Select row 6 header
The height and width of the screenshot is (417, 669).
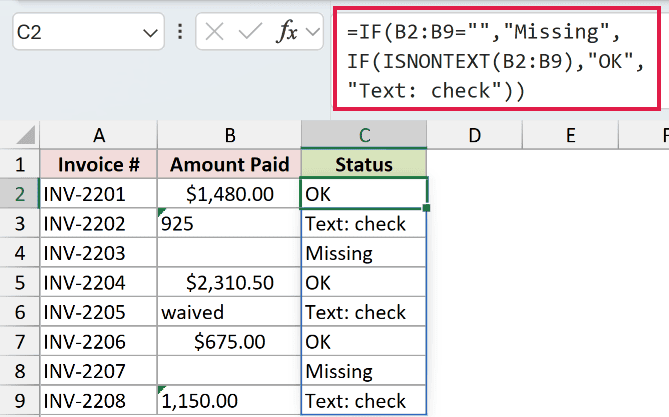[20, 312]
